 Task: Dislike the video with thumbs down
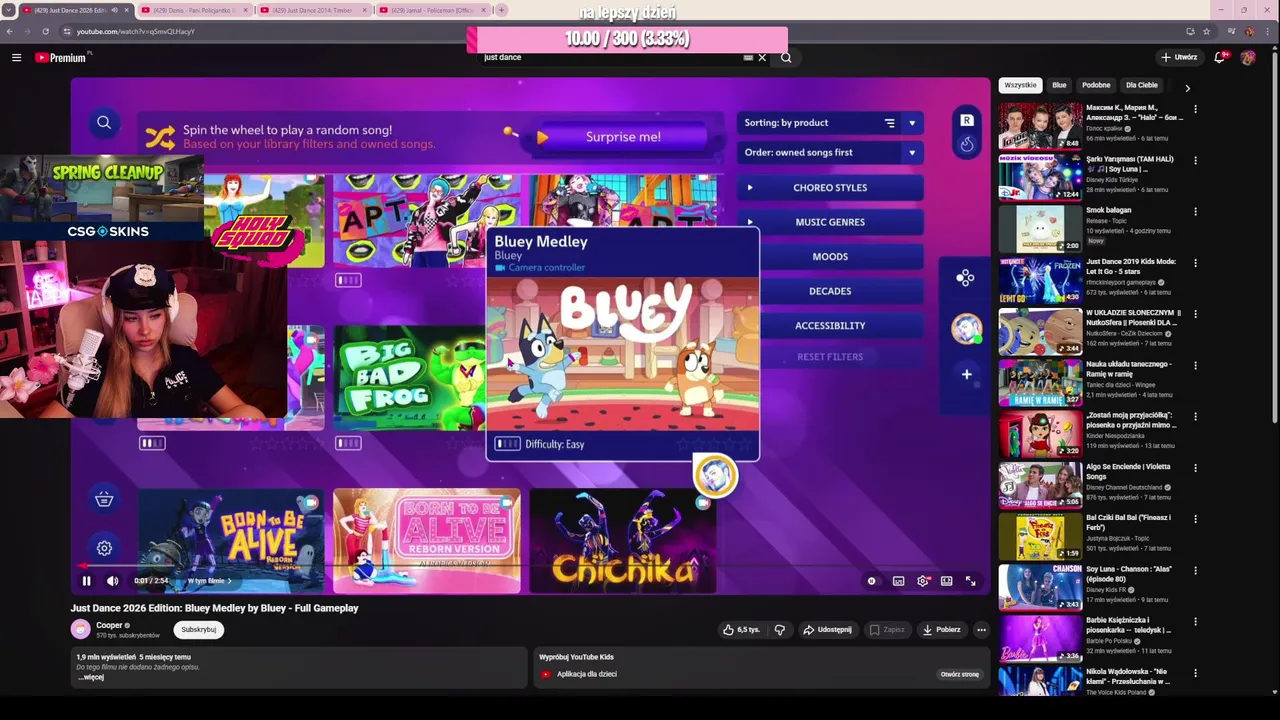780,630
